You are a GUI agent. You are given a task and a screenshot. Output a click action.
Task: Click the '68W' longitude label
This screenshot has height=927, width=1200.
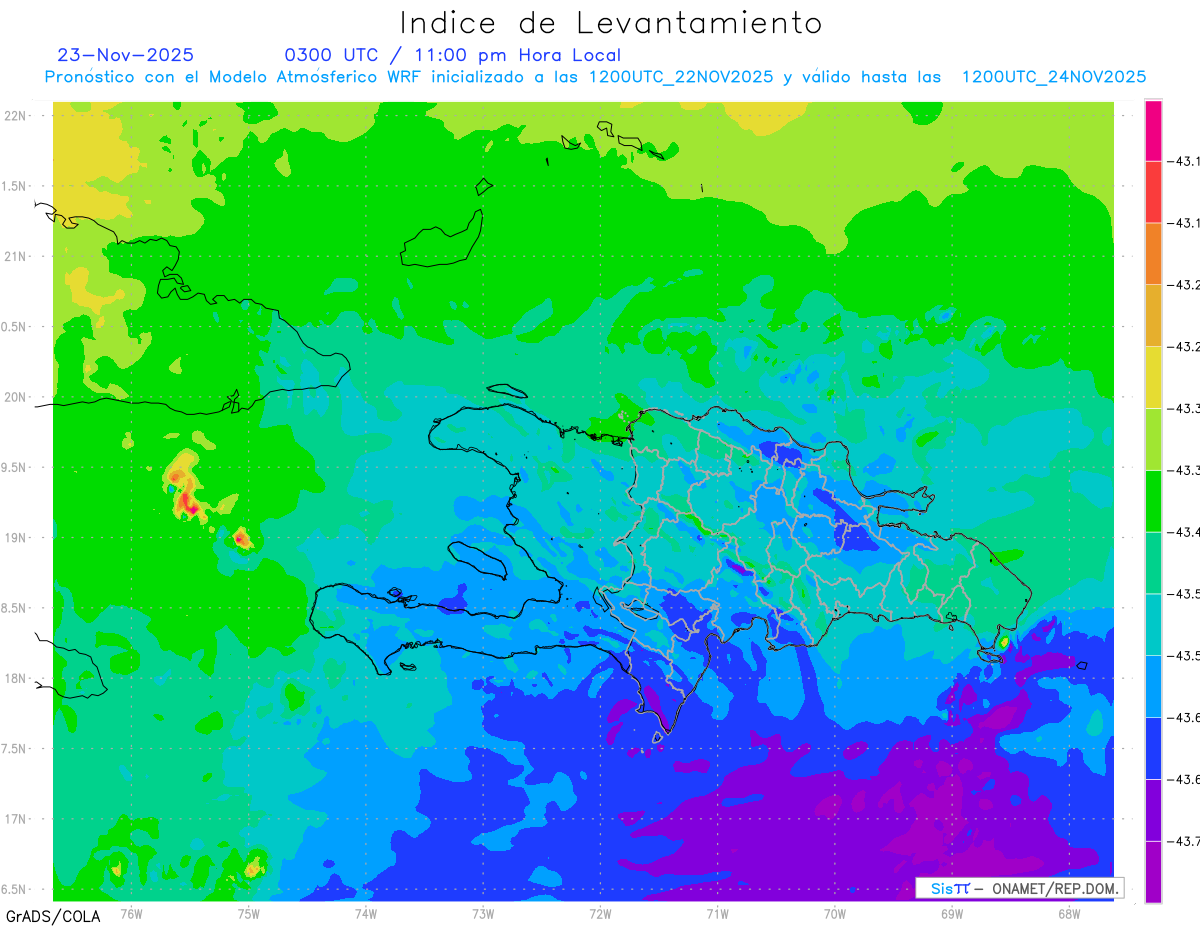[x=1069, y=914]
